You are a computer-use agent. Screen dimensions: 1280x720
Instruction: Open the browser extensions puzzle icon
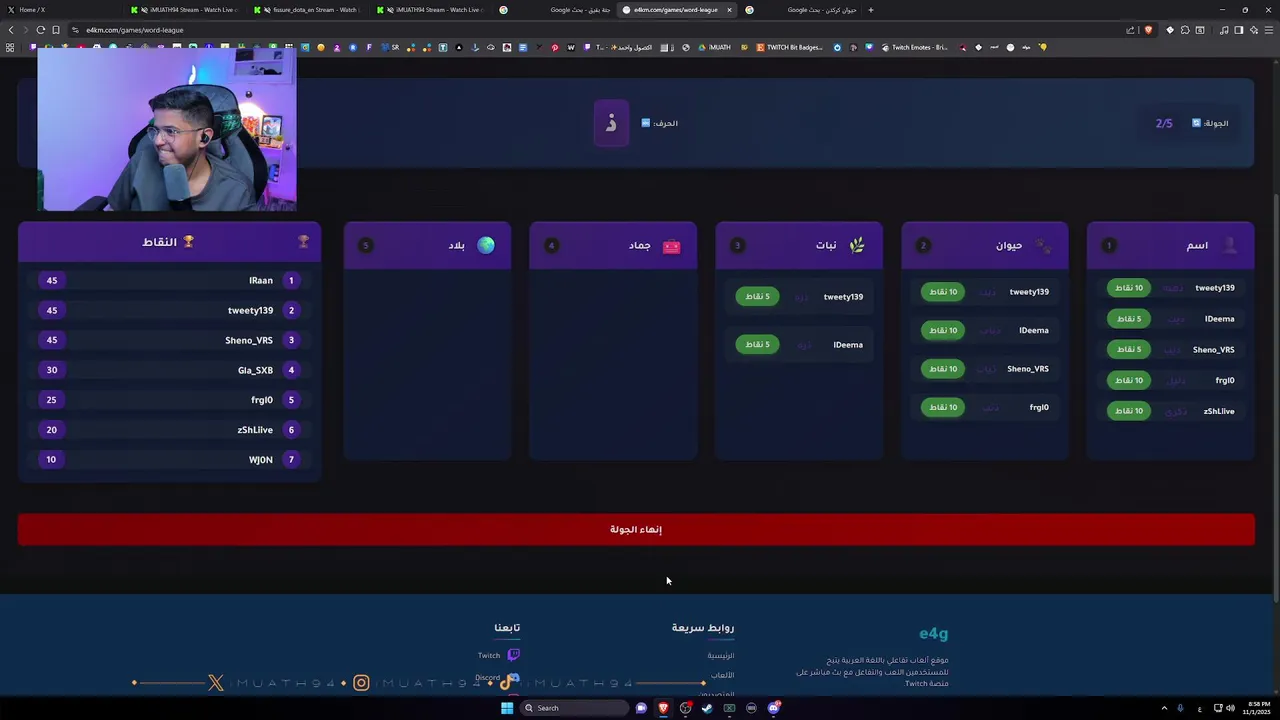coord(1185,30)
